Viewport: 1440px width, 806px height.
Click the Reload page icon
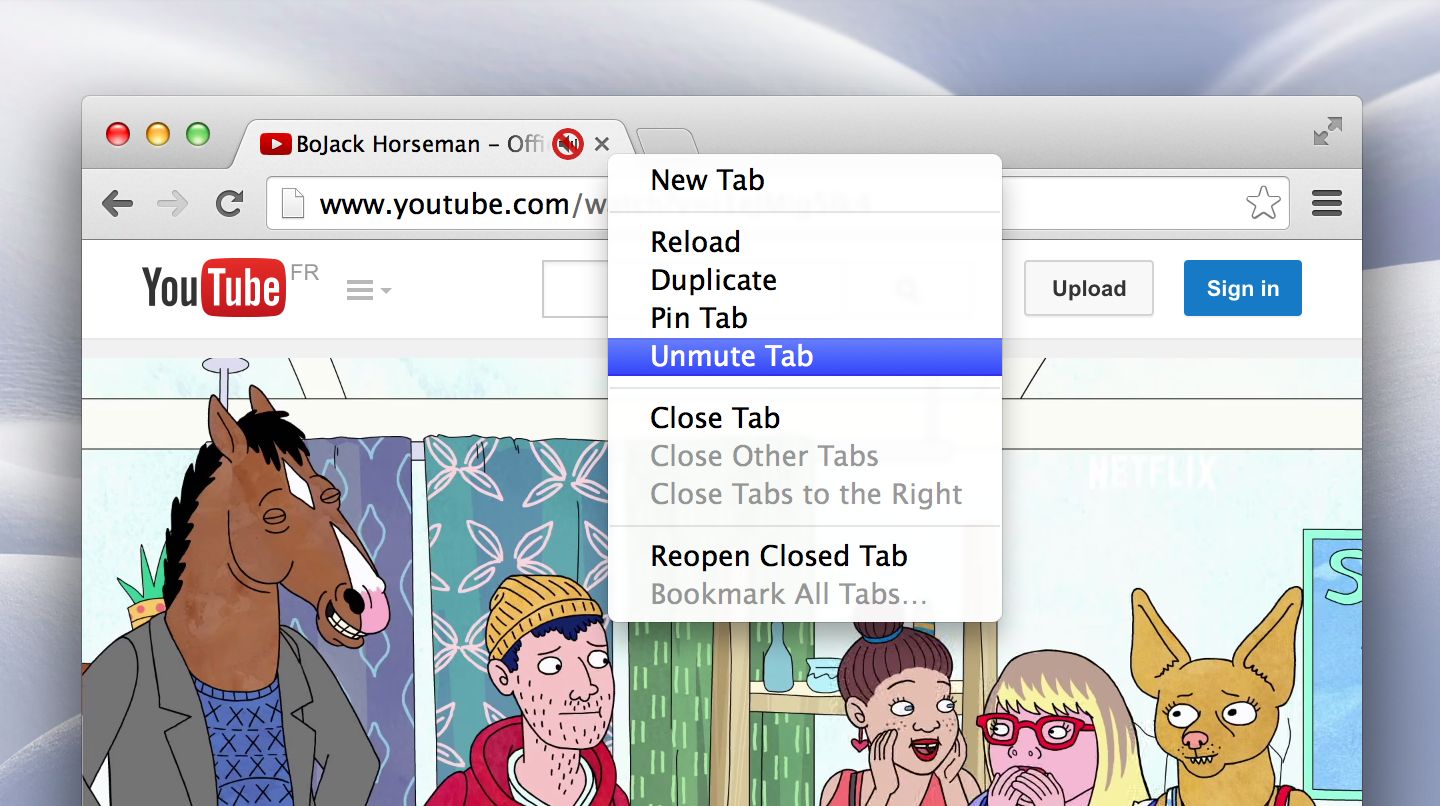tap(230, 204)
